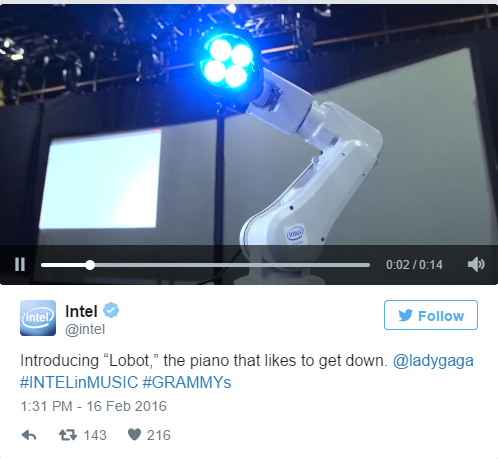
Task: Click the @intel handle
Action: click(x=85, y=329)
